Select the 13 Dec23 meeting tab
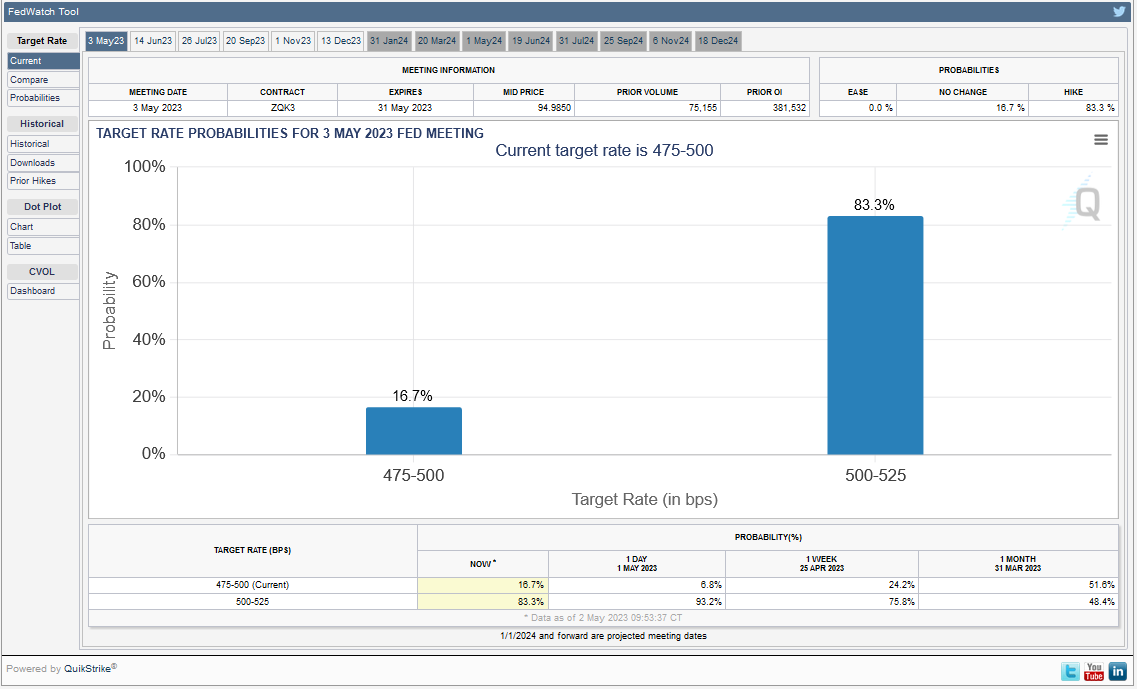This screenshot has width=1141, height=689. point(341,41)
